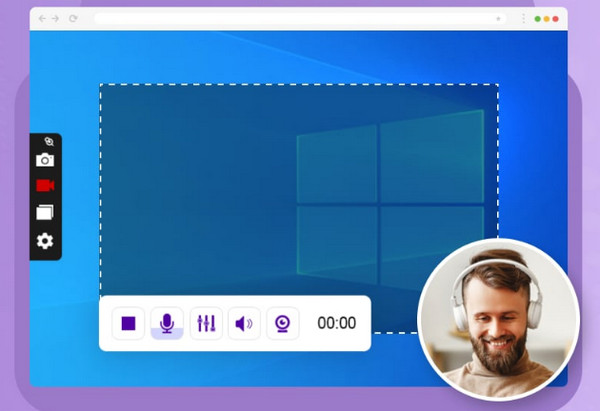600x411 pixels.
Task: Bookmark the page with the star icon
Action: coord(498,19)
